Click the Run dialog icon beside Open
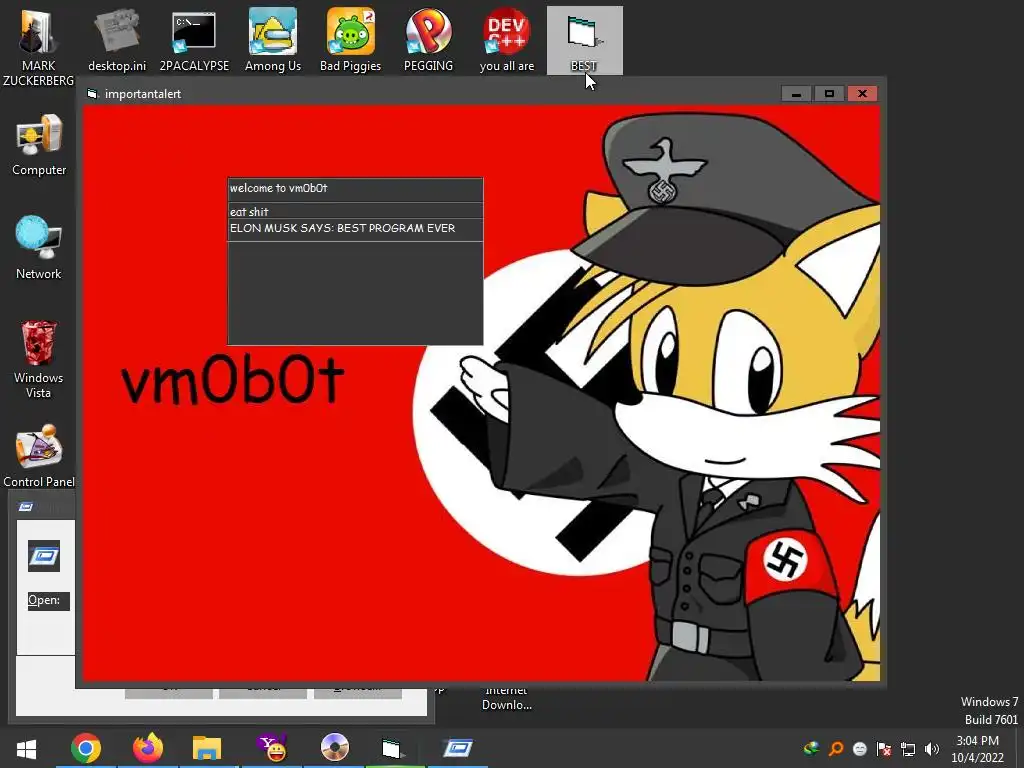This screenshot has width=1024, height=768. pyautogui.click(x=44, y=556)
